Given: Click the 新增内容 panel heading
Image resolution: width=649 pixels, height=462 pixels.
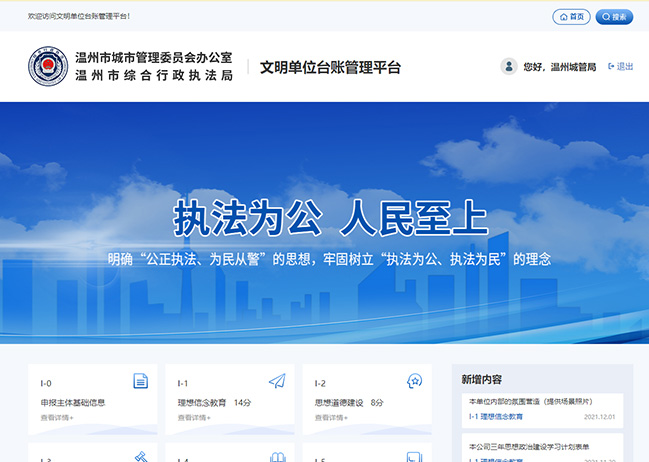Looking at the screenshot, I should click(x=481, y=379).
